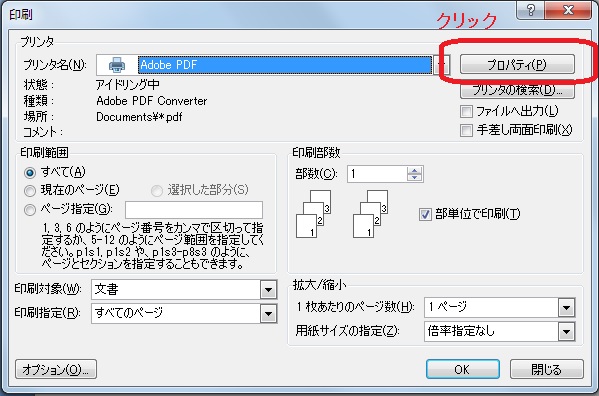Choose ページ指定 radio option
599x396 pixels.
pyautogui.click(x=30, y=210)
